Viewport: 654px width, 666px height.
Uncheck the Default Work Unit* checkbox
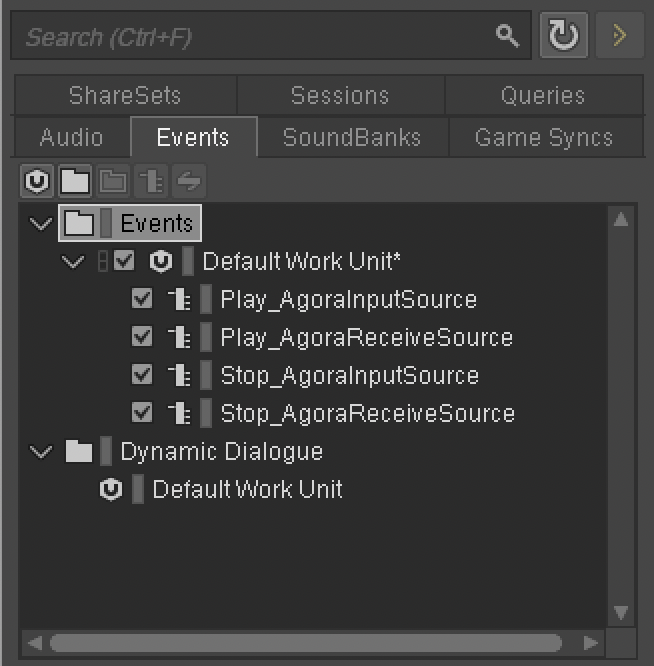click(x=124, y=260)
